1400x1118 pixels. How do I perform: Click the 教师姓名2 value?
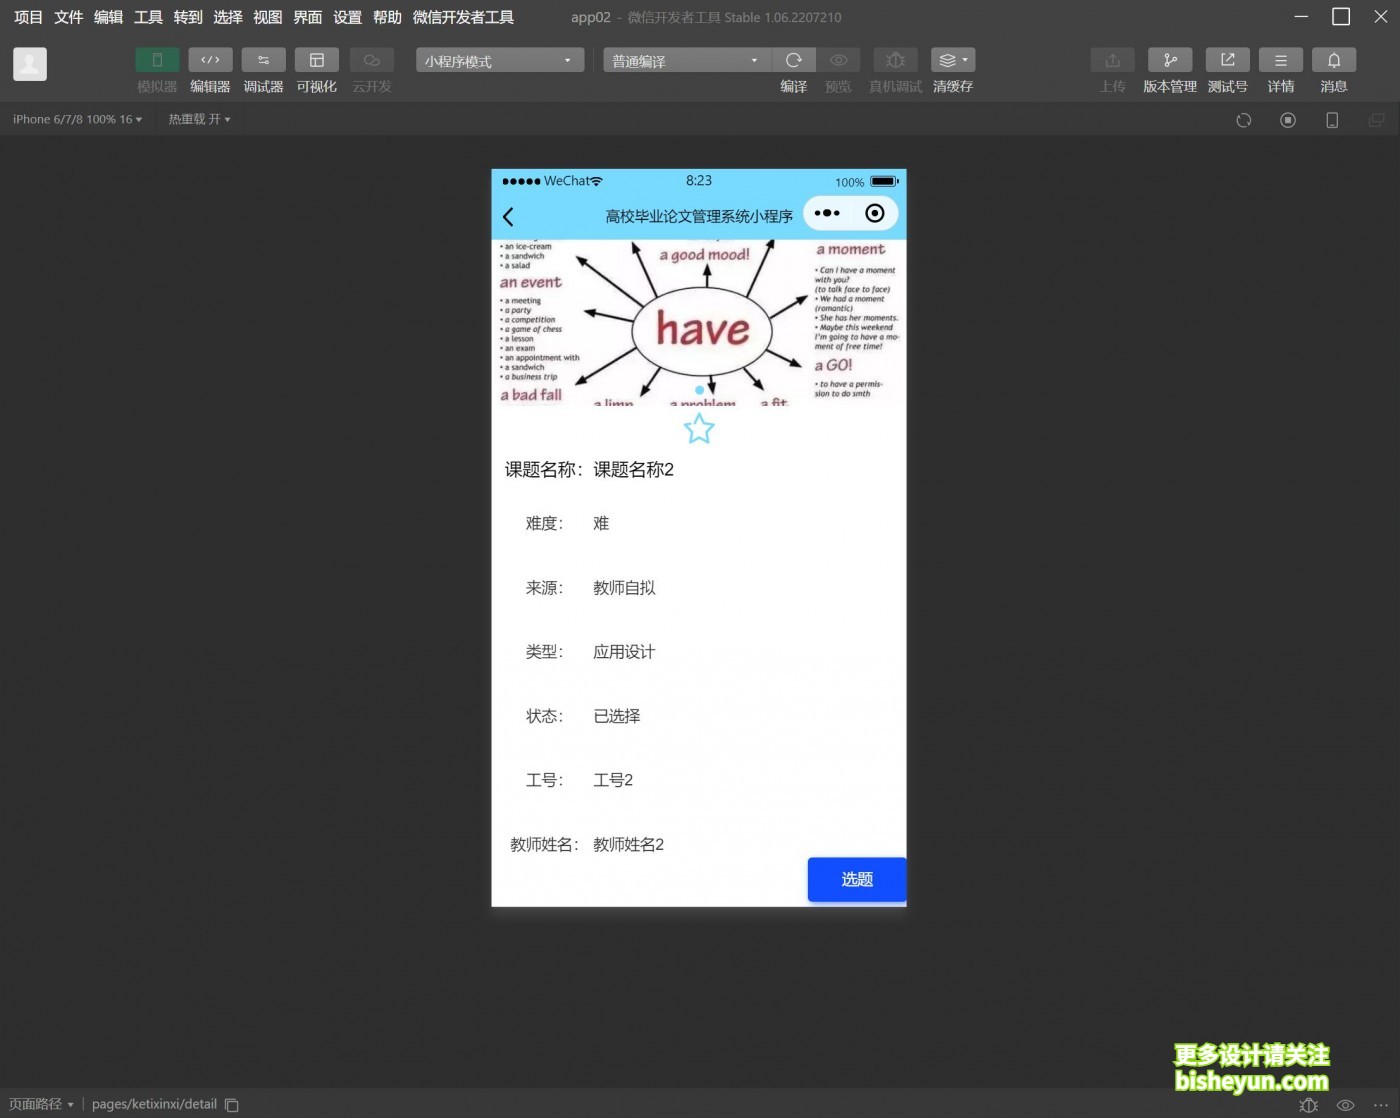[628, 844]
